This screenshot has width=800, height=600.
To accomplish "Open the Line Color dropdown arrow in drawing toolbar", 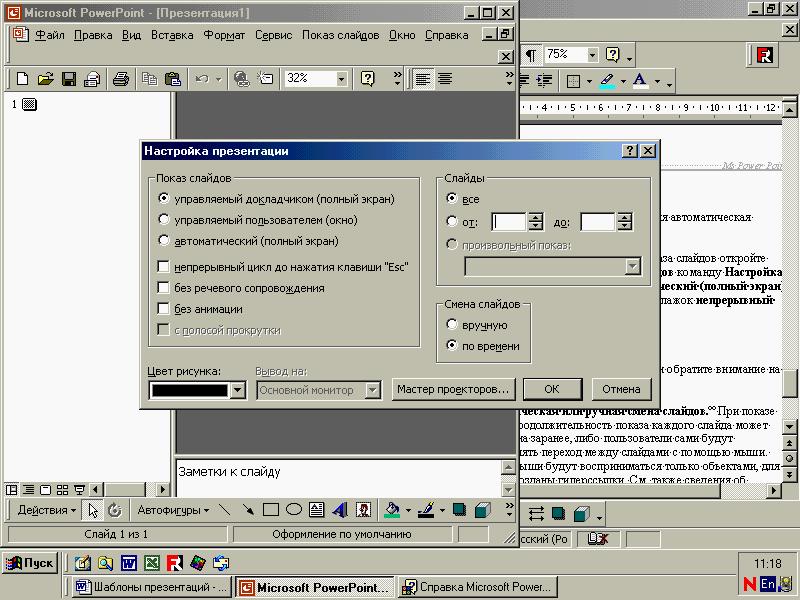I will pyautogui.click(x=442, y=510).
